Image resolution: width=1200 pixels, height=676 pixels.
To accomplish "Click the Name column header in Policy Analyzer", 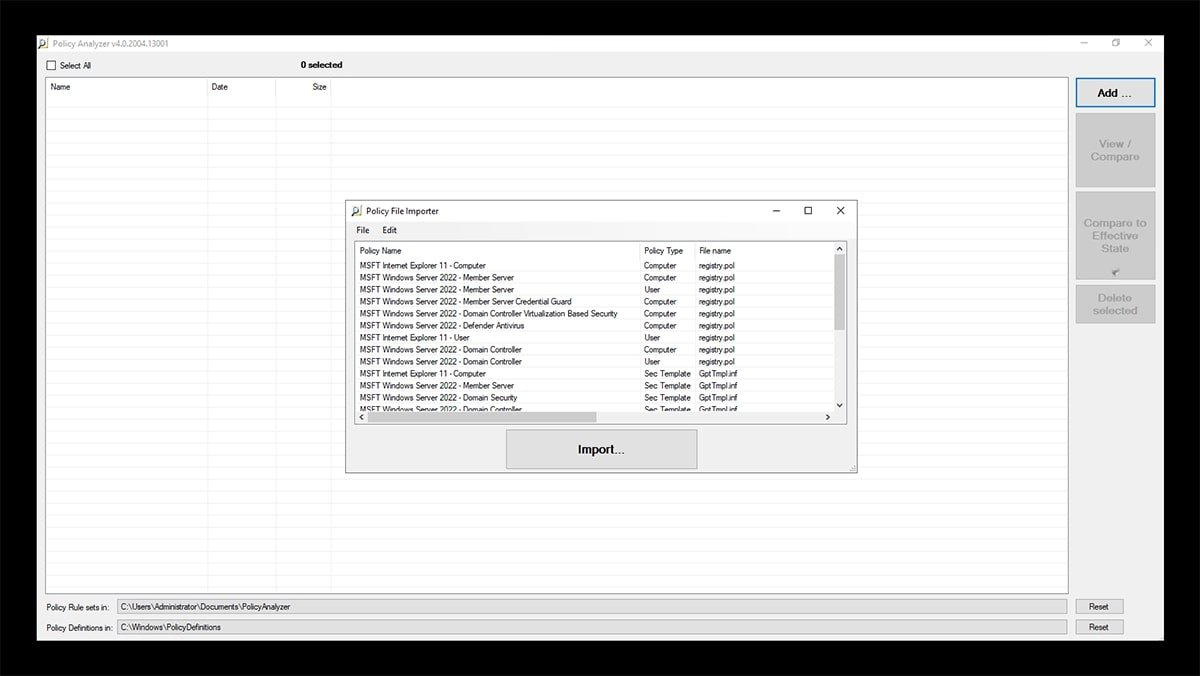I will coord(127,87).
